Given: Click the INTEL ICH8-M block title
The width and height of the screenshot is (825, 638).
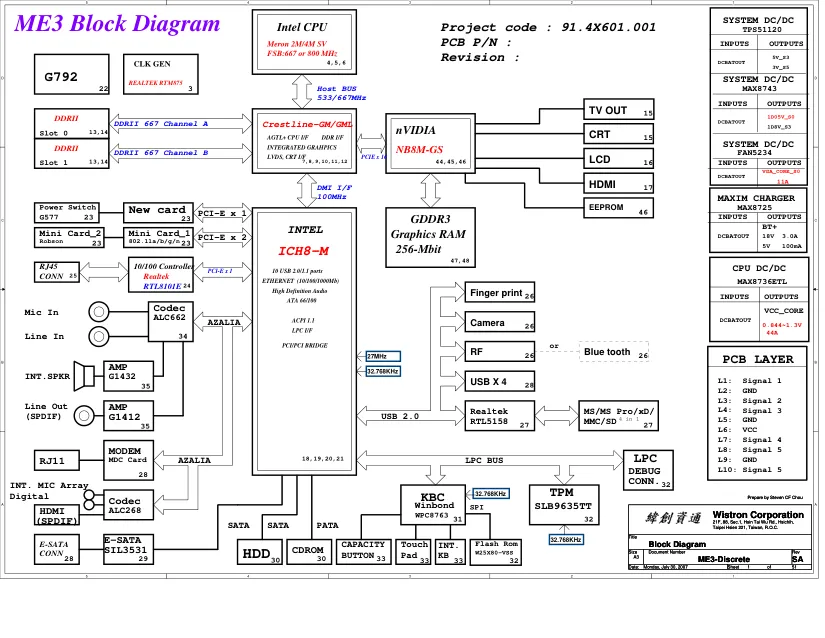Looking at the screenshot, I should [x=304, y=241].
